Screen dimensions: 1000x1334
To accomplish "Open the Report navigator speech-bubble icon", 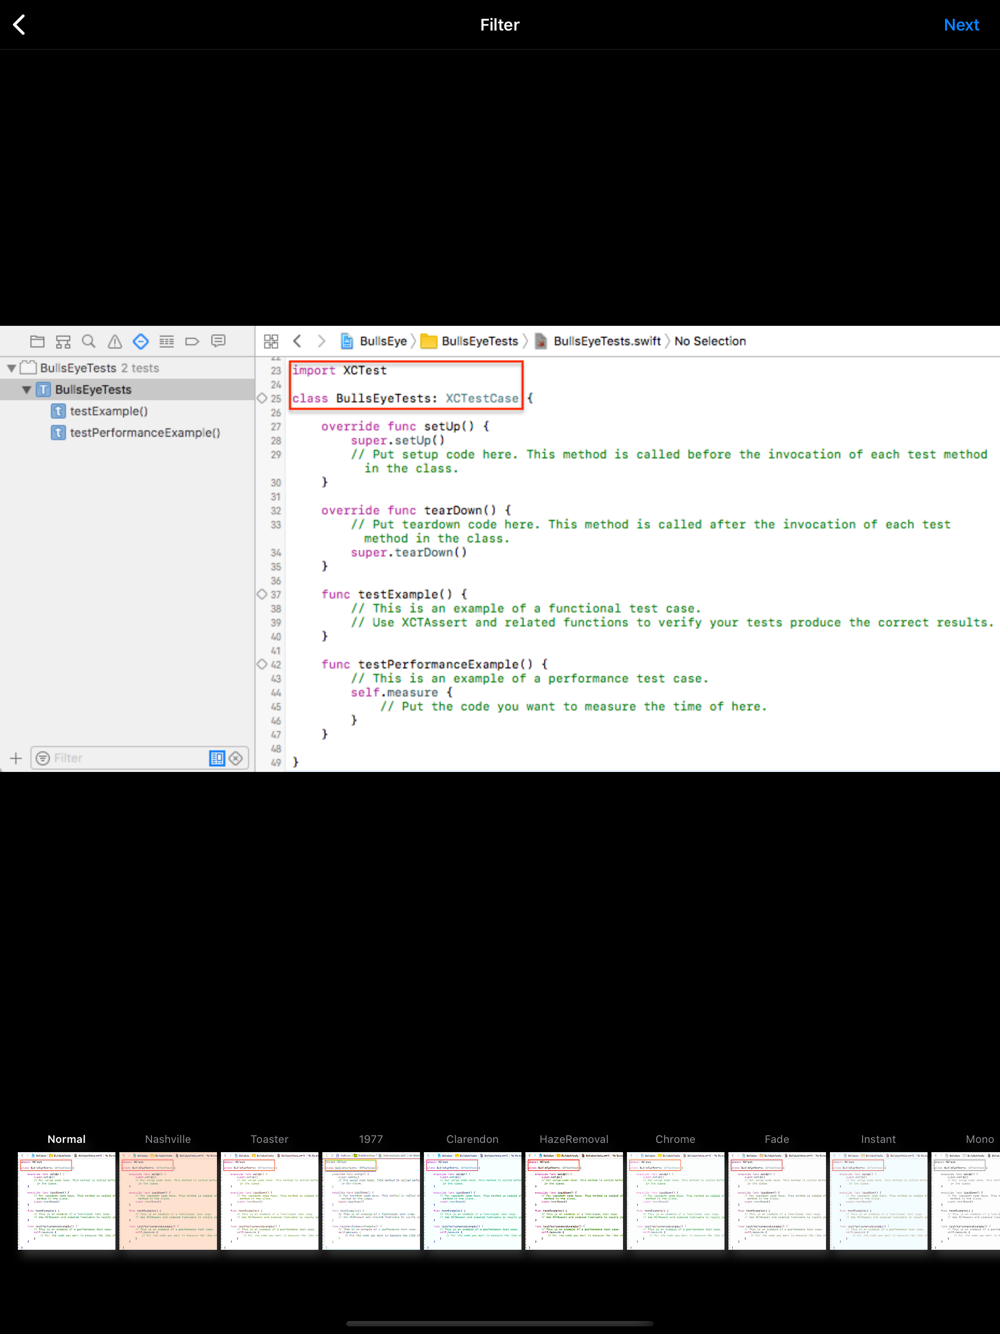I will pos(218,341).
